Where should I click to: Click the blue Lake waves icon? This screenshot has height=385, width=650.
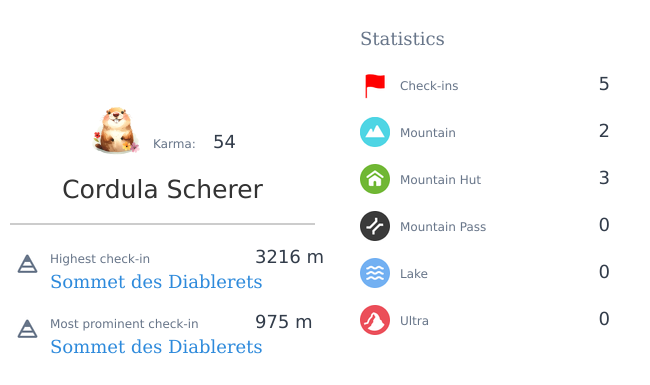(375, 273)
